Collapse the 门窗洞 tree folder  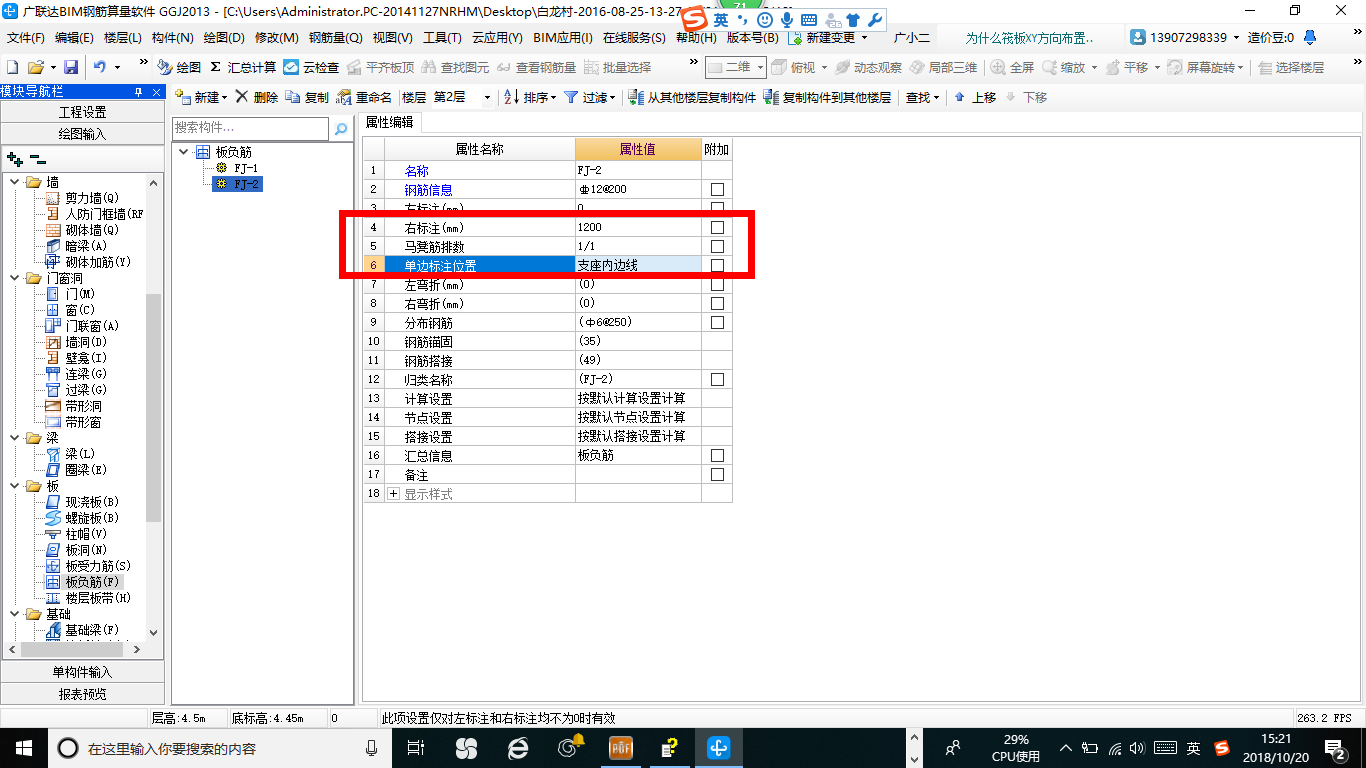pyautogui.click(x=15, y=278)
